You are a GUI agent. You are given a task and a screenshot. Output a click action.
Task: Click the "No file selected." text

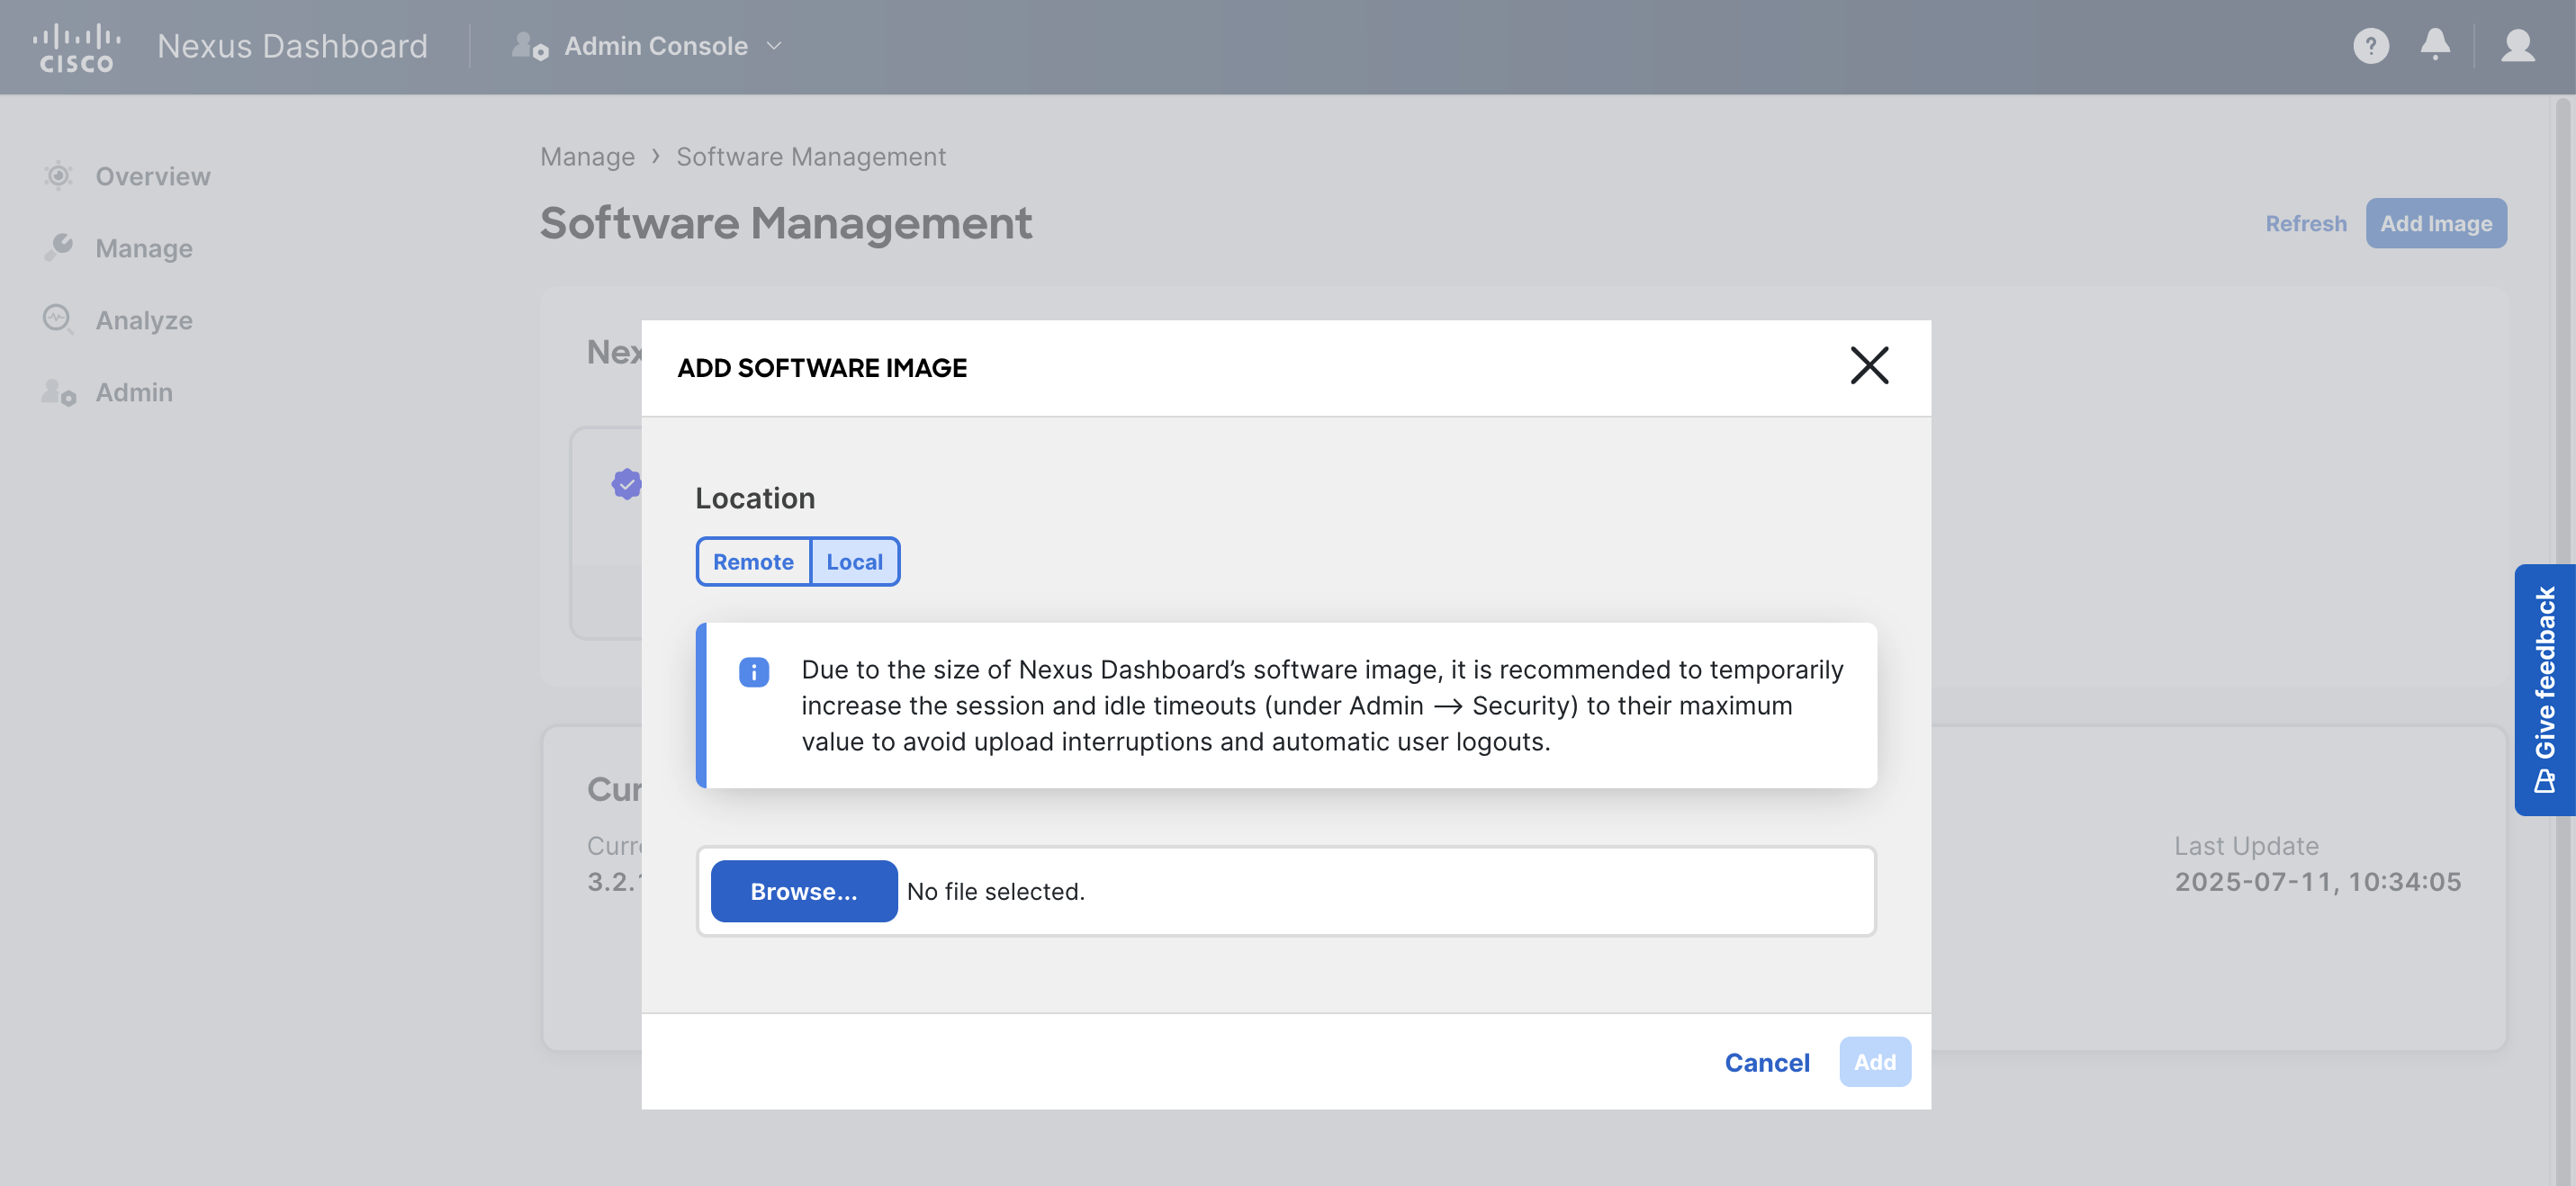point(995,891)
